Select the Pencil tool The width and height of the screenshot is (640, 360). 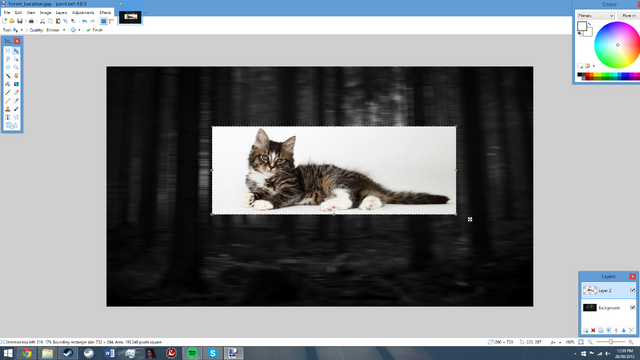tap(8, 100)
